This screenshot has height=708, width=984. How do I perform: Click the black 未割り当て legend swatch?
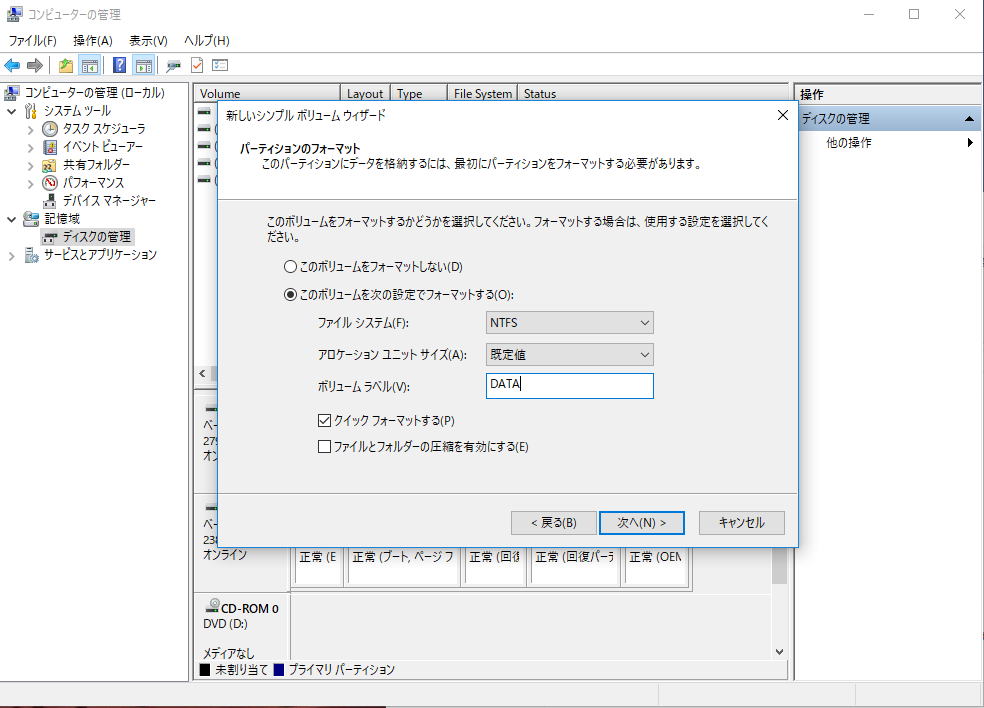click(205, 670)
